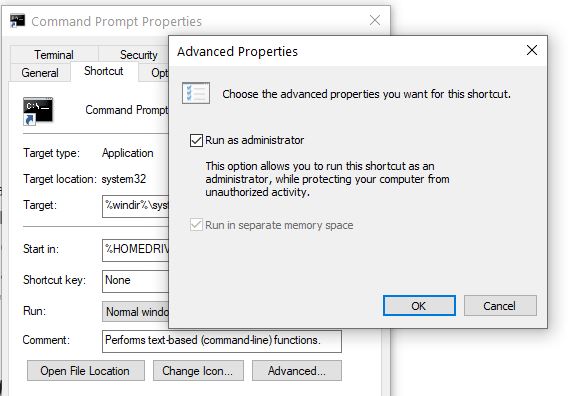The image size is (571, 396).
Task: Close the Command Prompt Properties window
Action: pyautogui.click(x=375, y=20)
